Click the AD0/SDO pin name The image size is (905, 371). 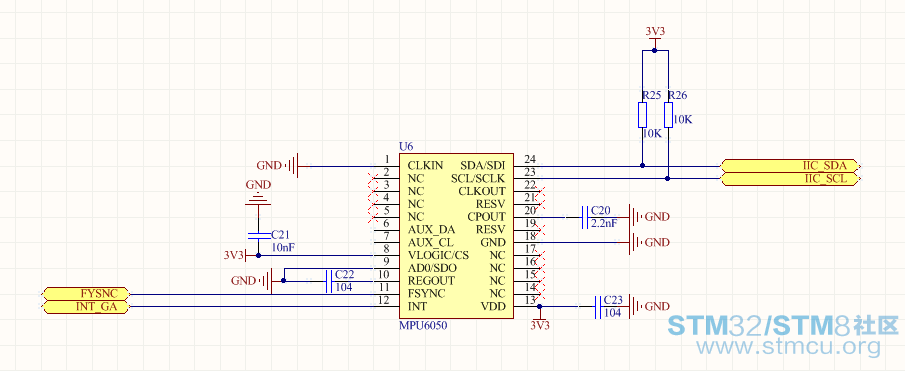[x=432, y=268]
